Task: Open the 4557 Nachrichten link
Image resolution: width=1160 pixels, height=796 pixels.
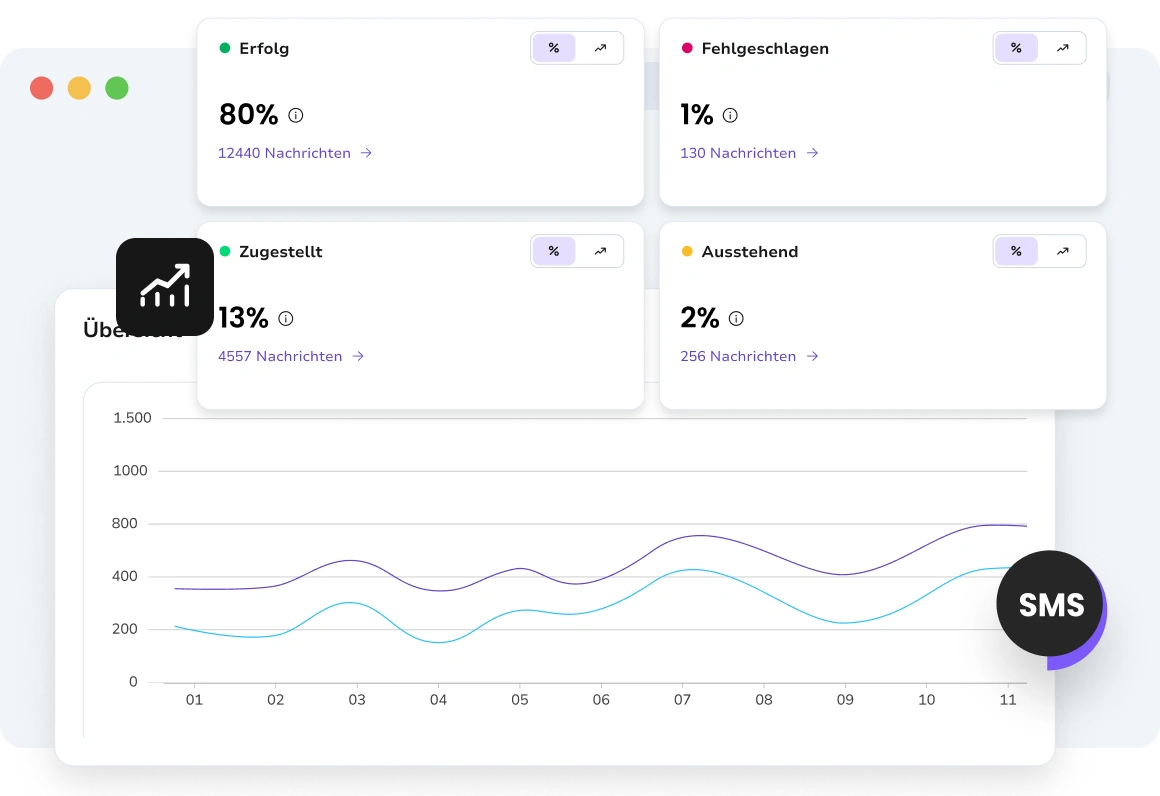Action: tap(280, 356)
